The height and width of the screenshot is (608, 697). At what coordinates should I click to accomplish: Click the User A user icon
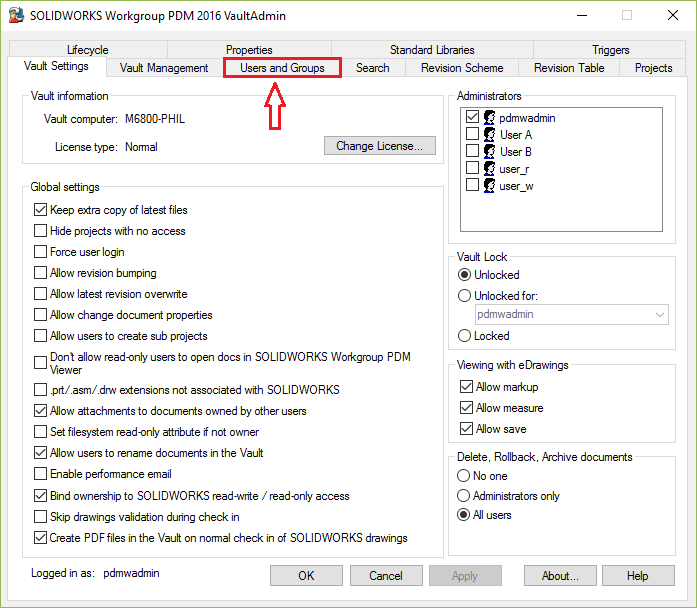489,134
